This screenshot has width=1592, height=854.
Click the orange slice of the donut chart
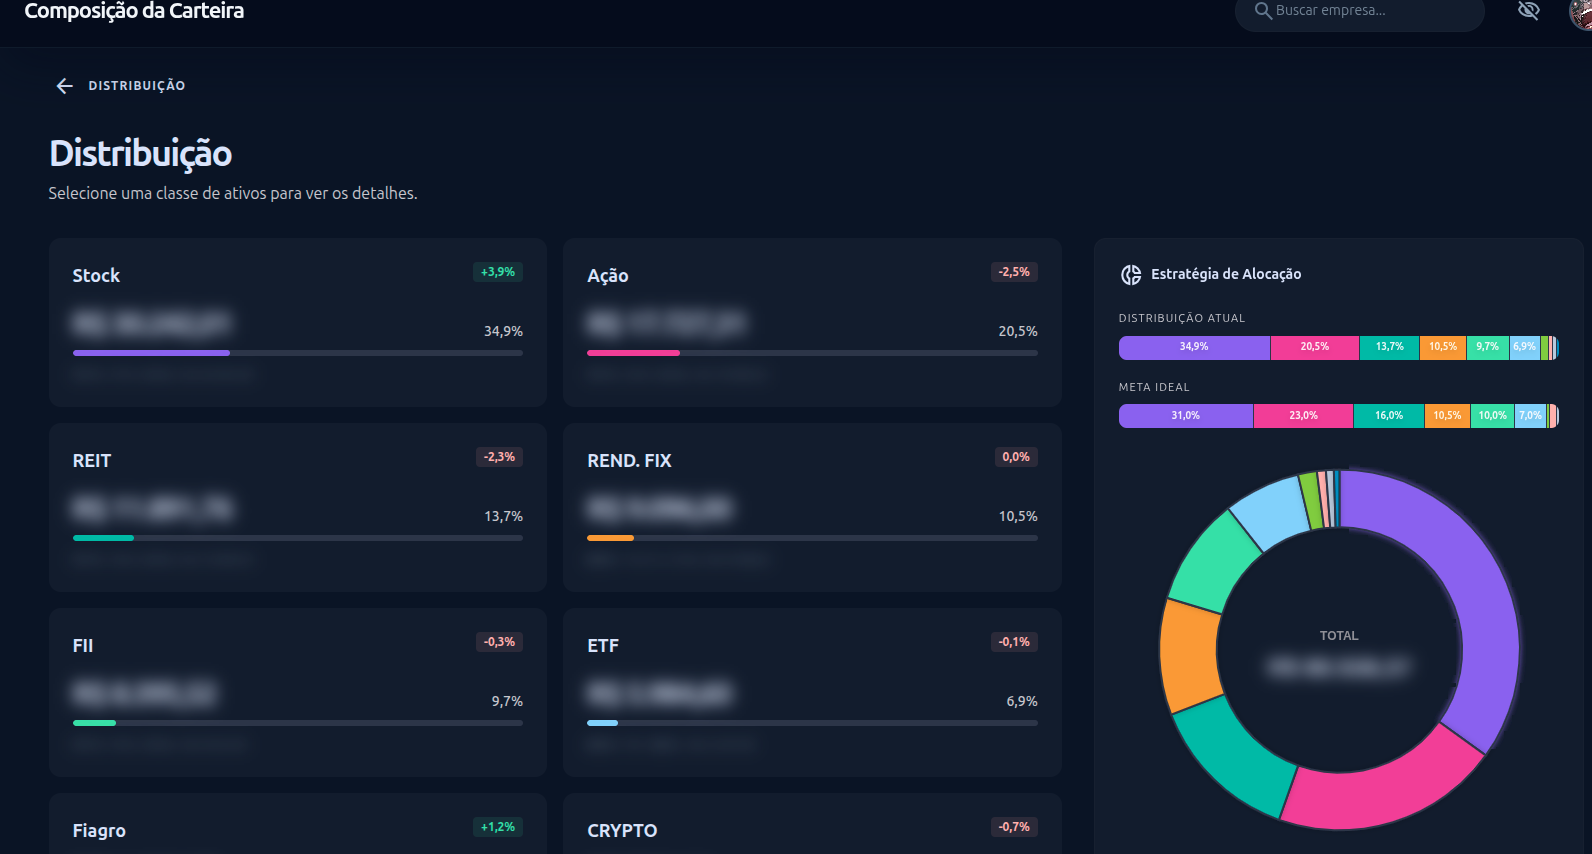click(x=1189, y=655)
